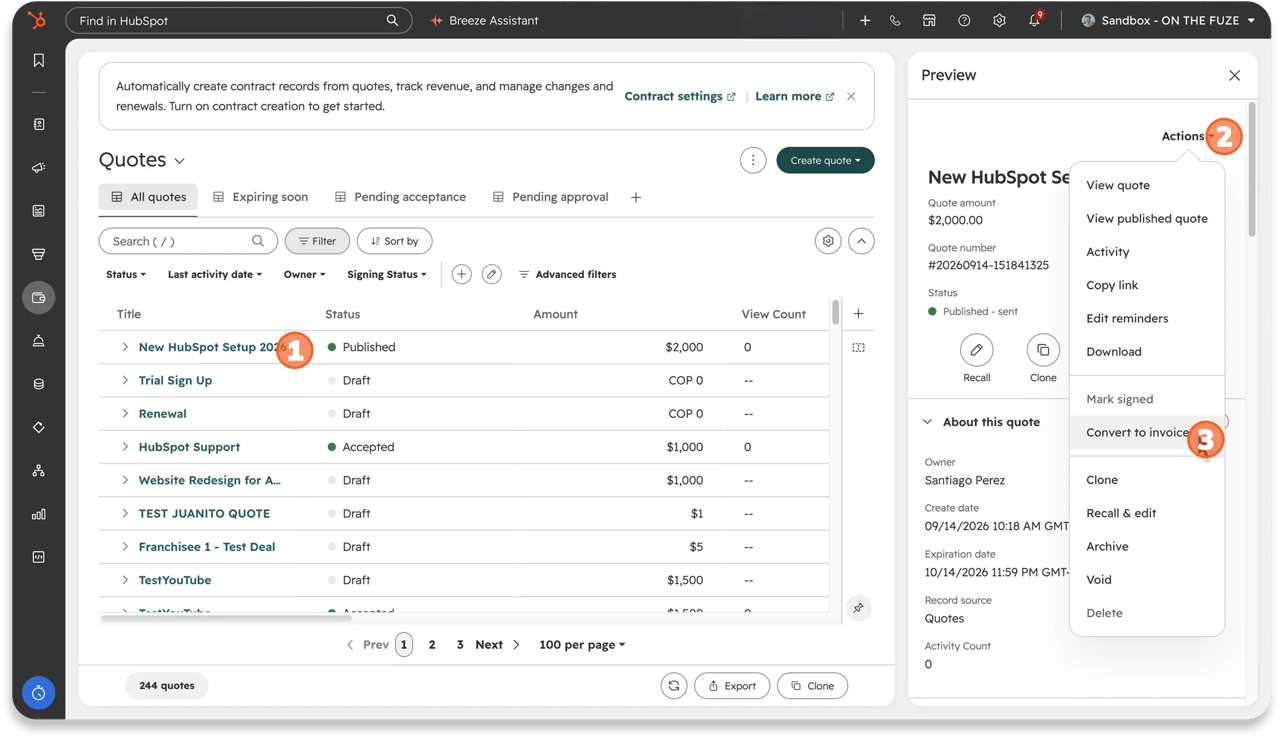Select Convert to invoice menu item

click(1147, 432)
